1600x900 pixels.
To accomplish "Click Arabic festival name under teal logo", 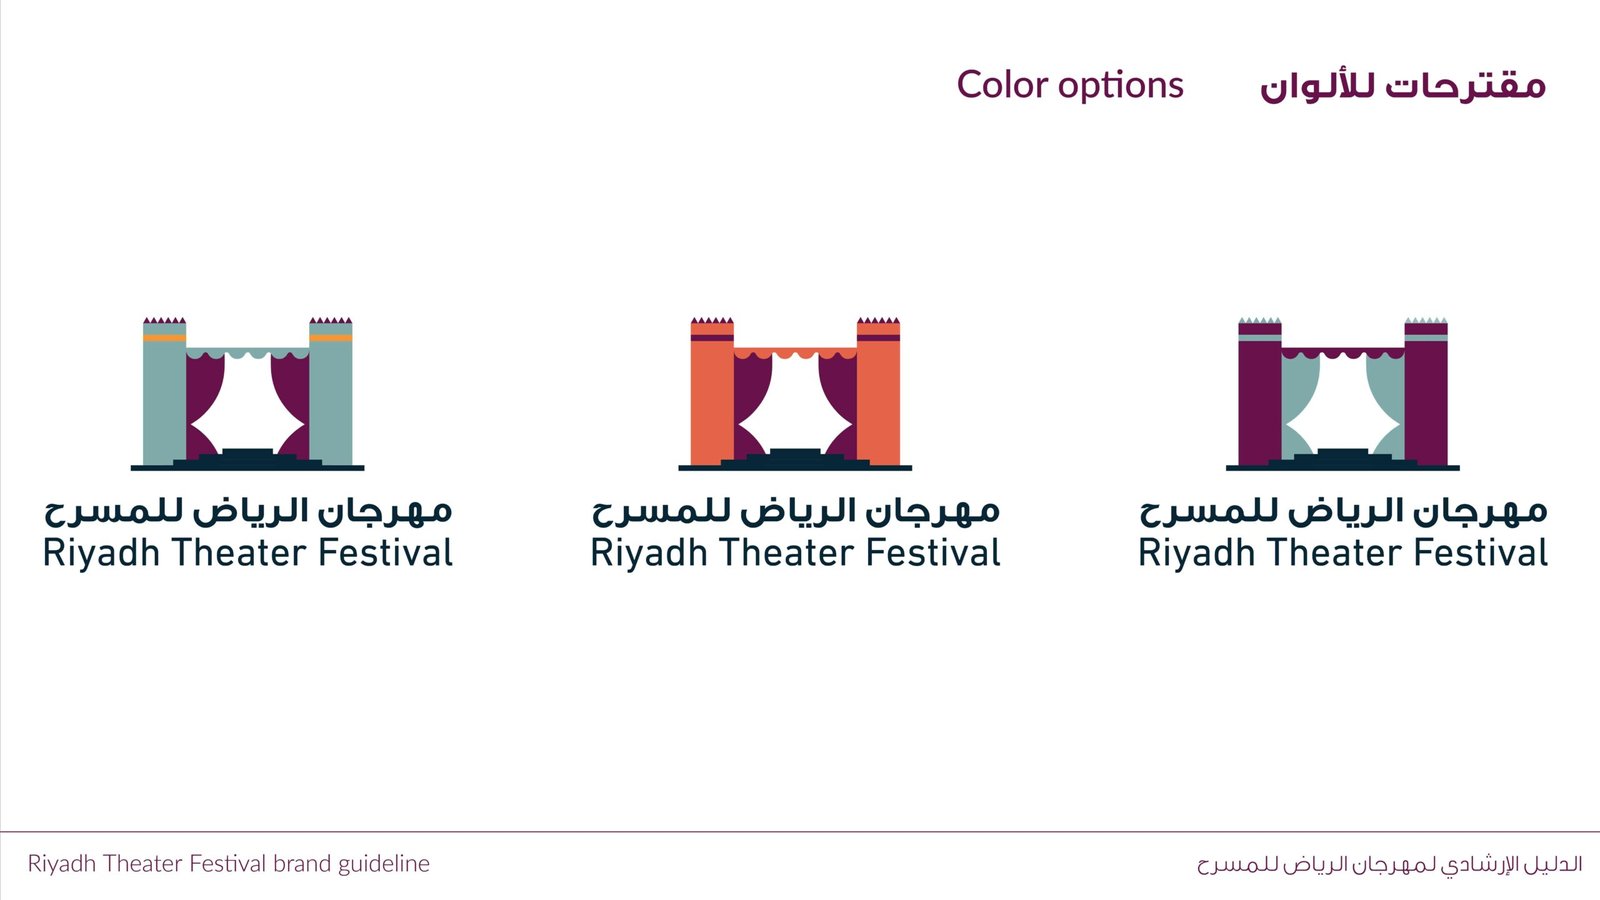I will click(248, 511).
